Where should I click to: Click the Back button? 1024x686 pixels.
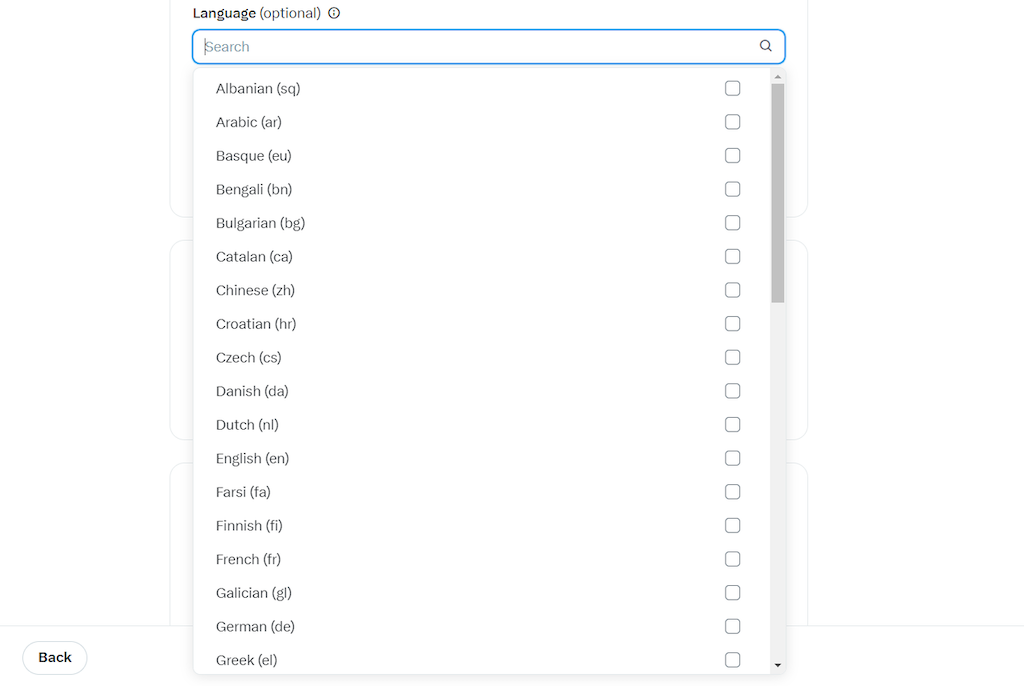[55, 657]
